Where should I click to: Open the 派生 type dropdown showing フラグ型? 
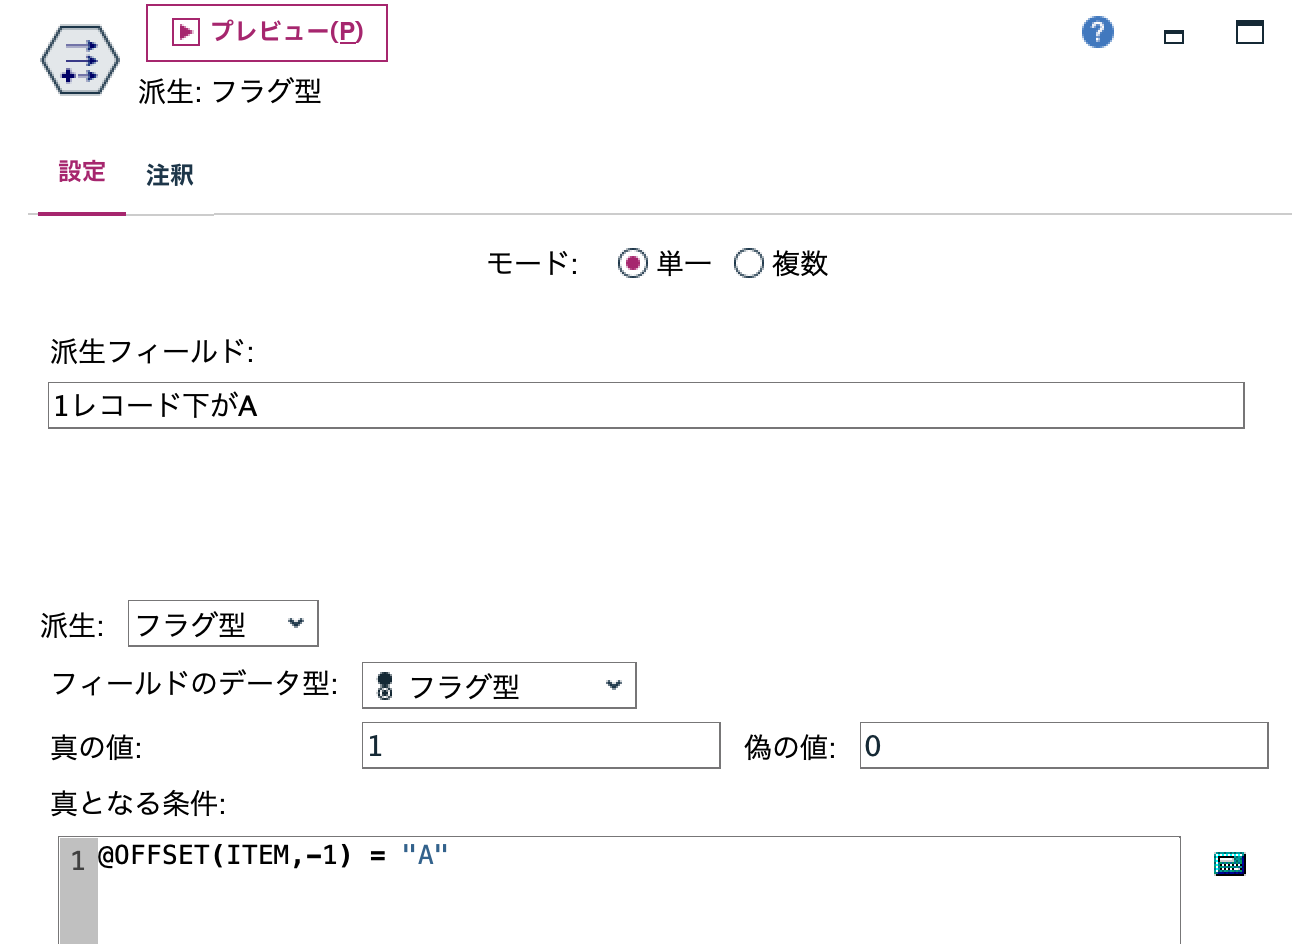click(x=222, y=623)
